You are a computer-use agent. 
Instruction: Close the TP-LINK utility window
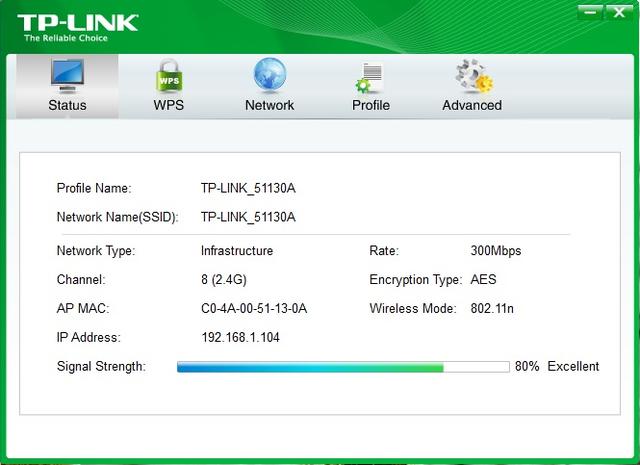click(x=619, y=12)
